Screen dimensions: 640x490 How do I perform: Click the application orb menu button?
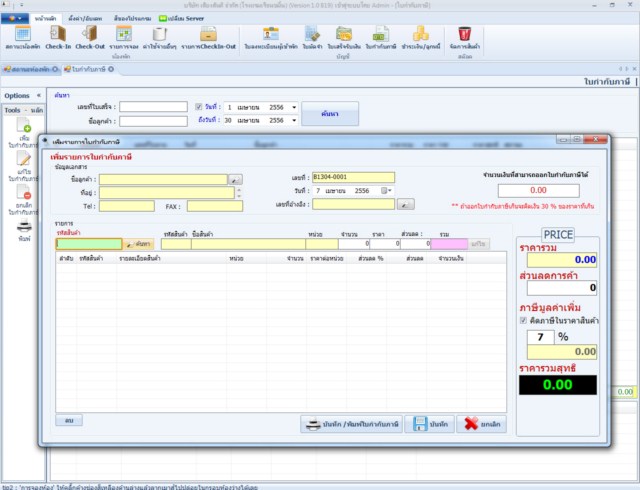[15, 18]
